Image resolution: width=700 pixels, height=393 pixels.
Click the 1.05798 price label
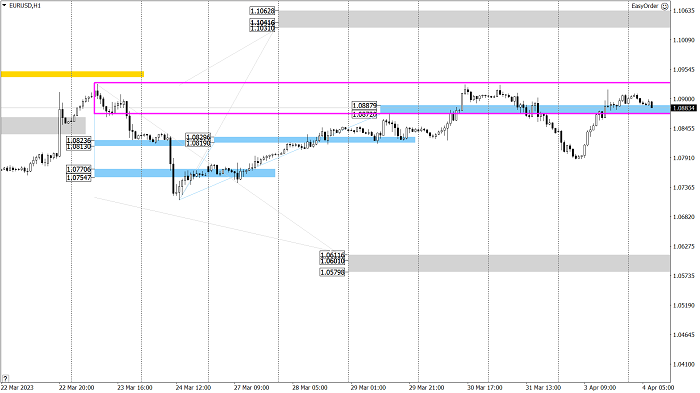coord(333,272)
